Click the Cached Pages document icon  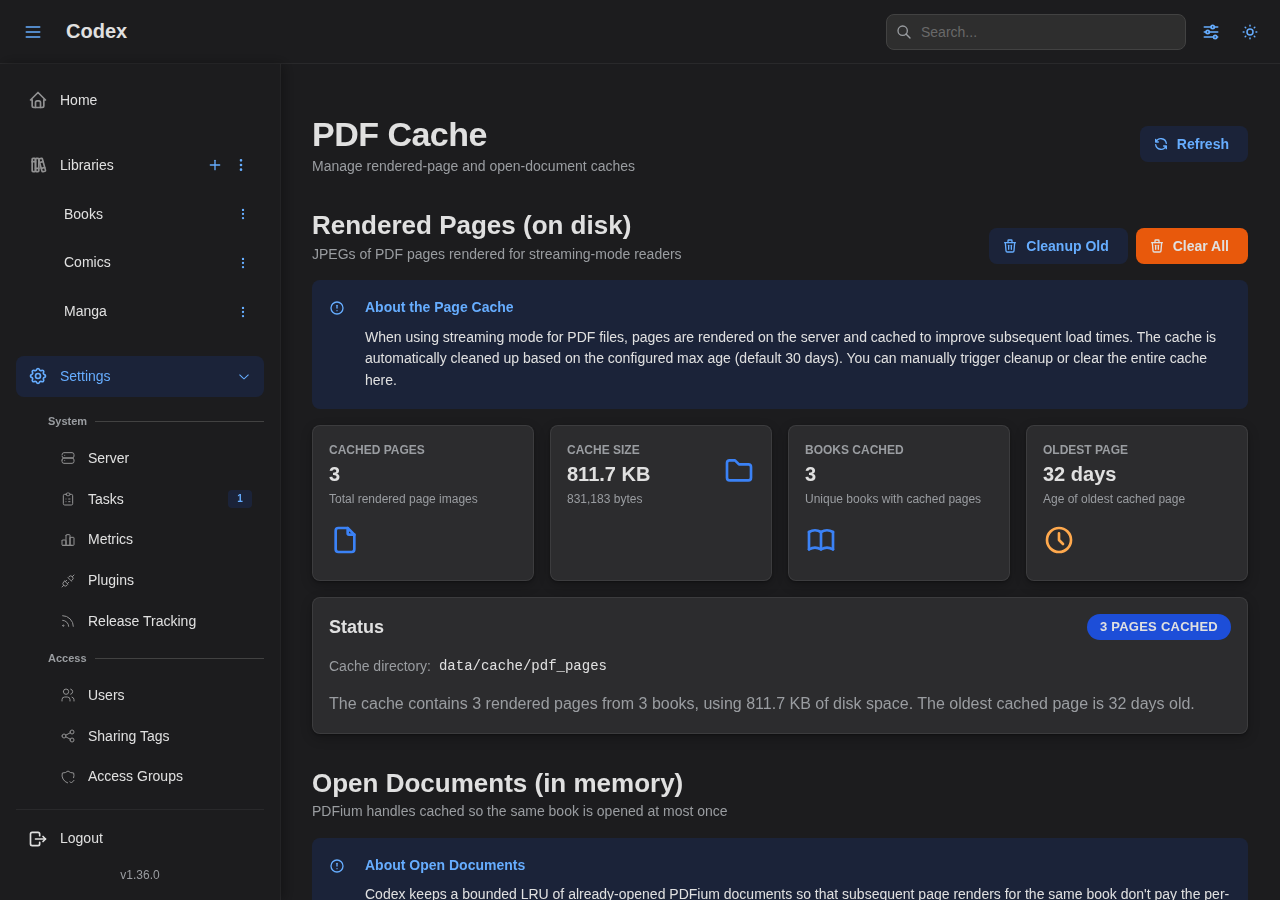(x=345, y=540)
